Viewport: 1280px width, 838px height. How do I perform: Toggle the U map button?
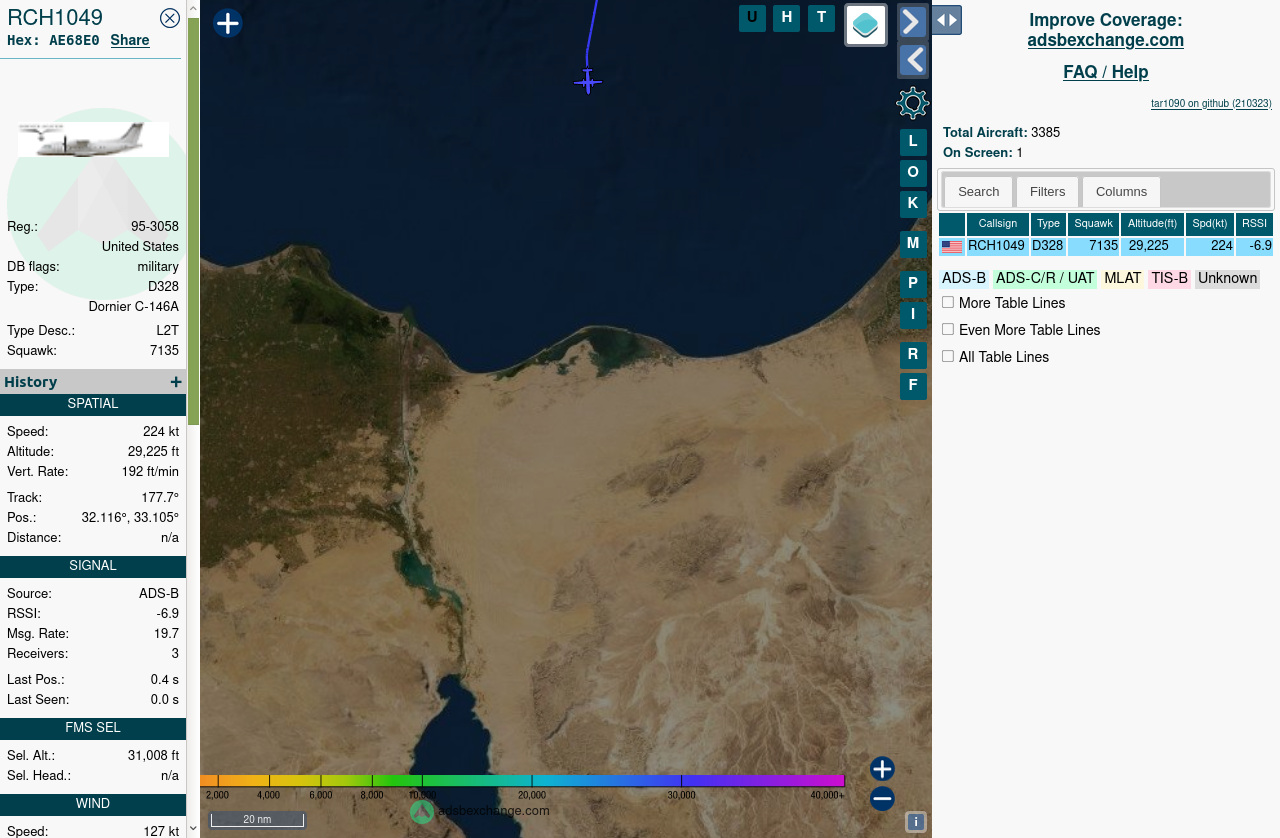[x=752, y=18]
